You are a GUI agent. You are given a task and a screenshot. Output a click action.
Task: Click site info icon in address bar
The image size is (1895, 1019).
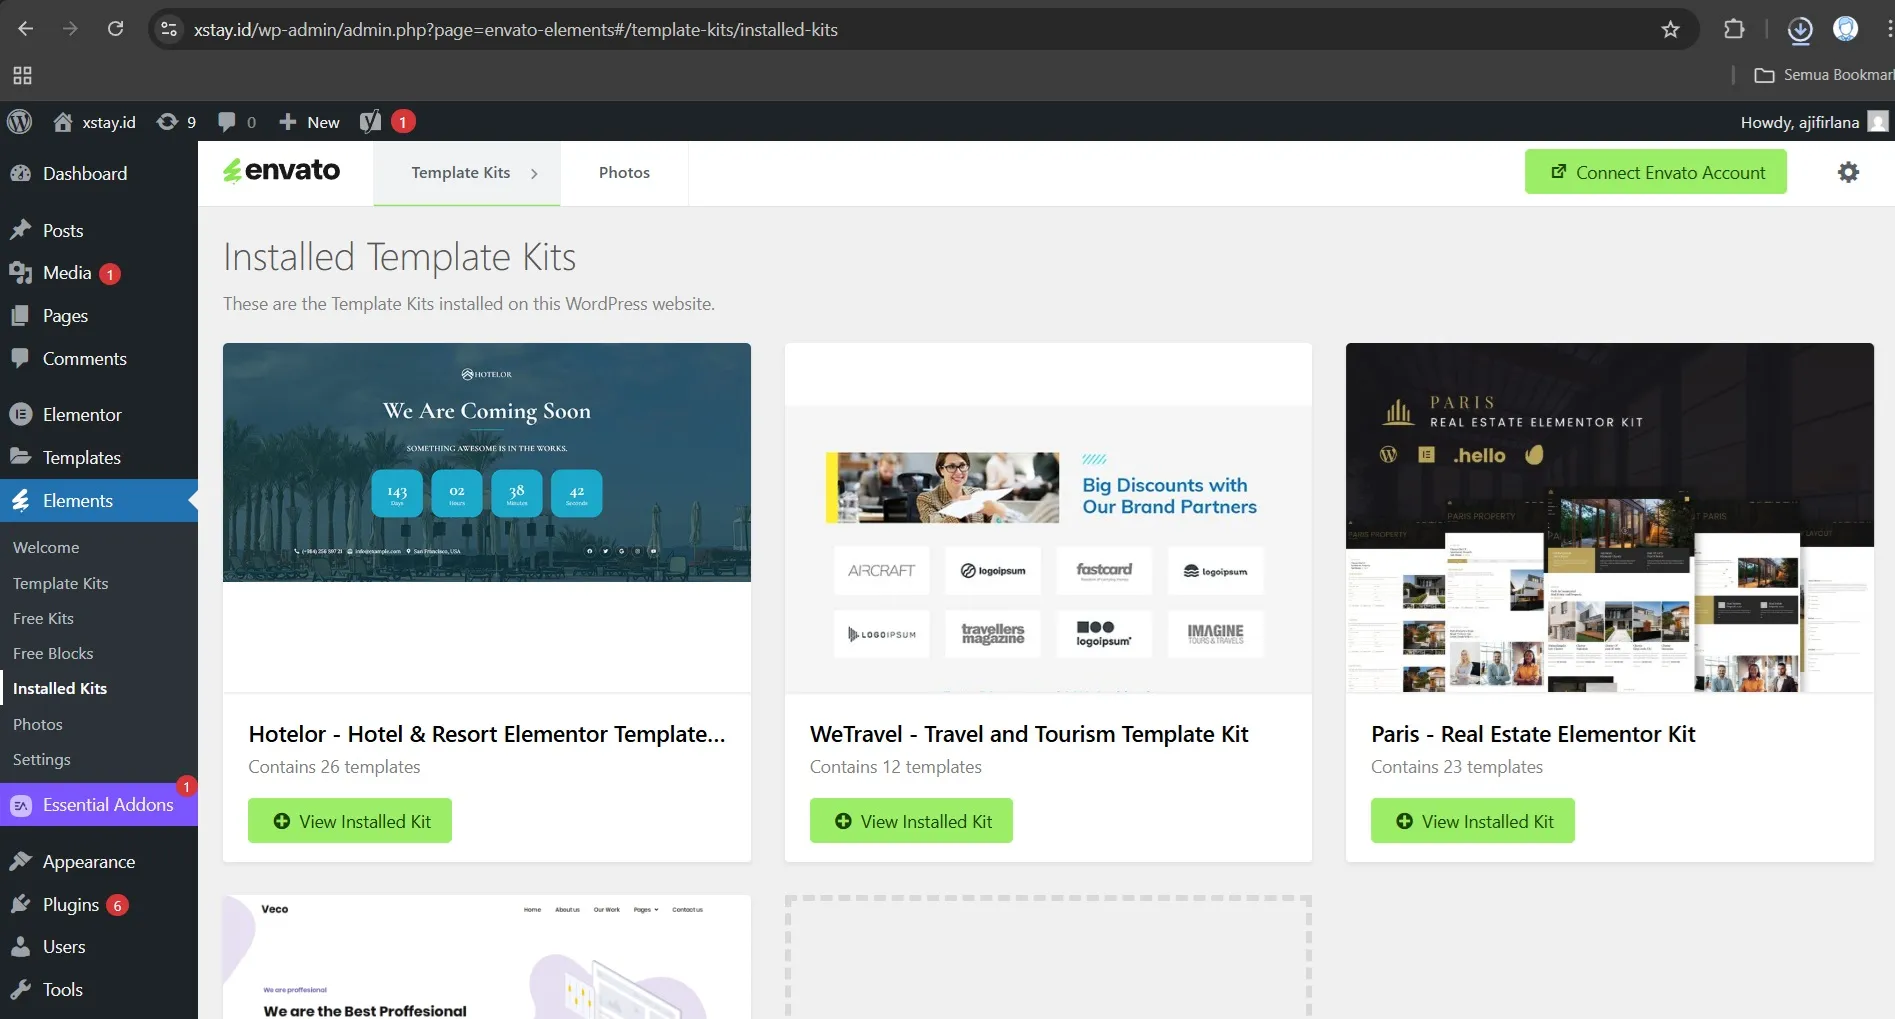coord(169,30)
